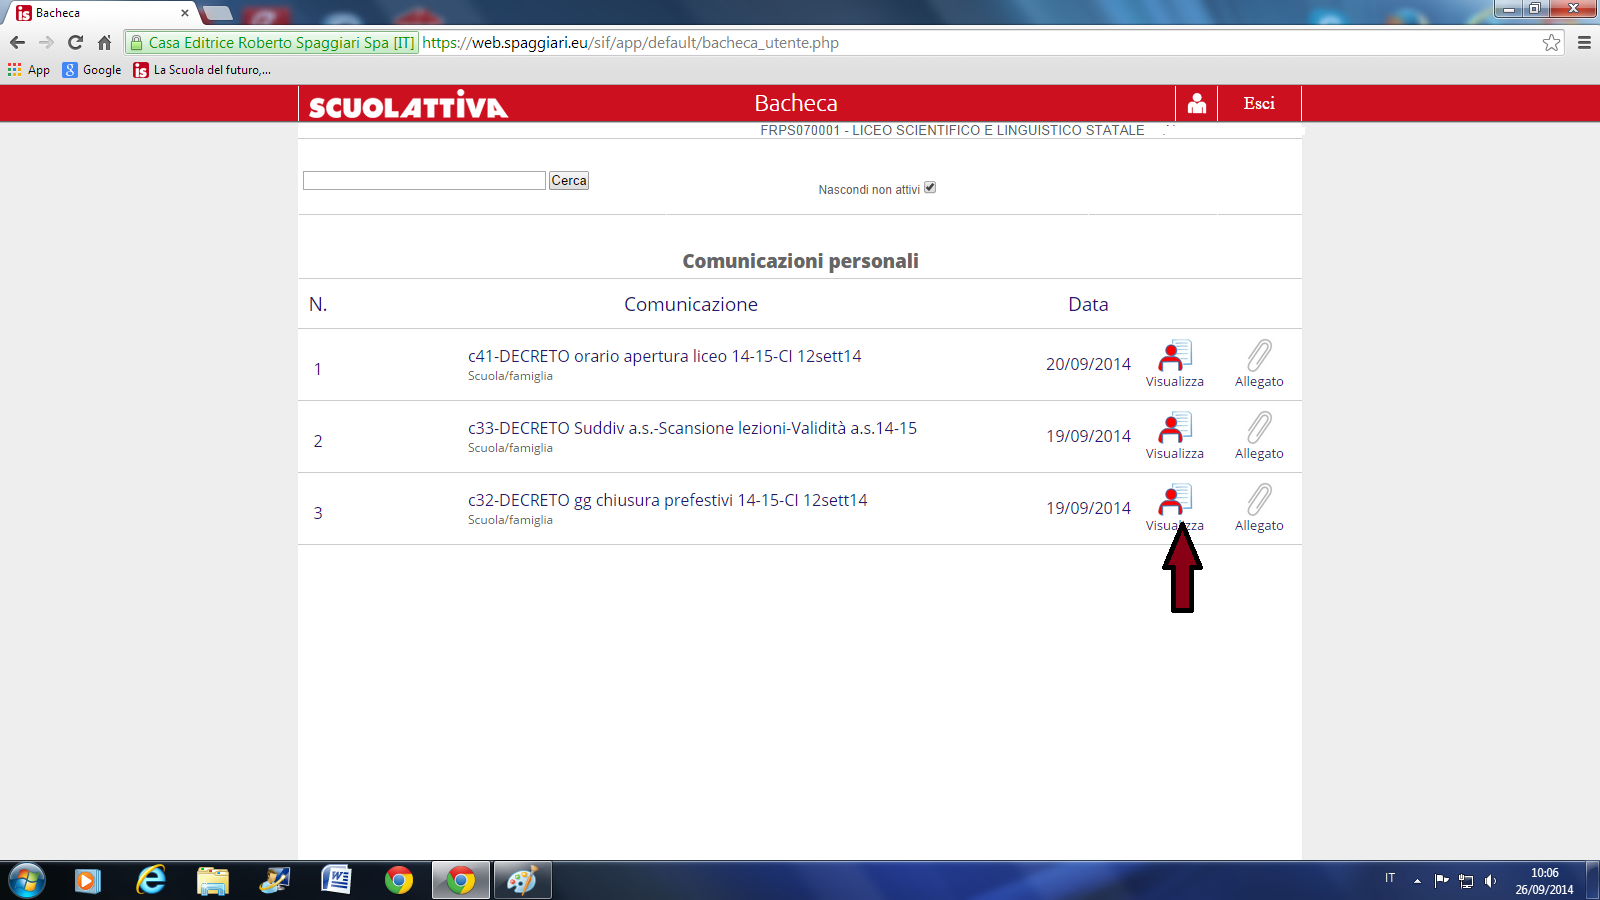Click Allegato paperclip for c41-DECRETO row
Viewport: 1600px width, 900px height.
(1259, 356)
